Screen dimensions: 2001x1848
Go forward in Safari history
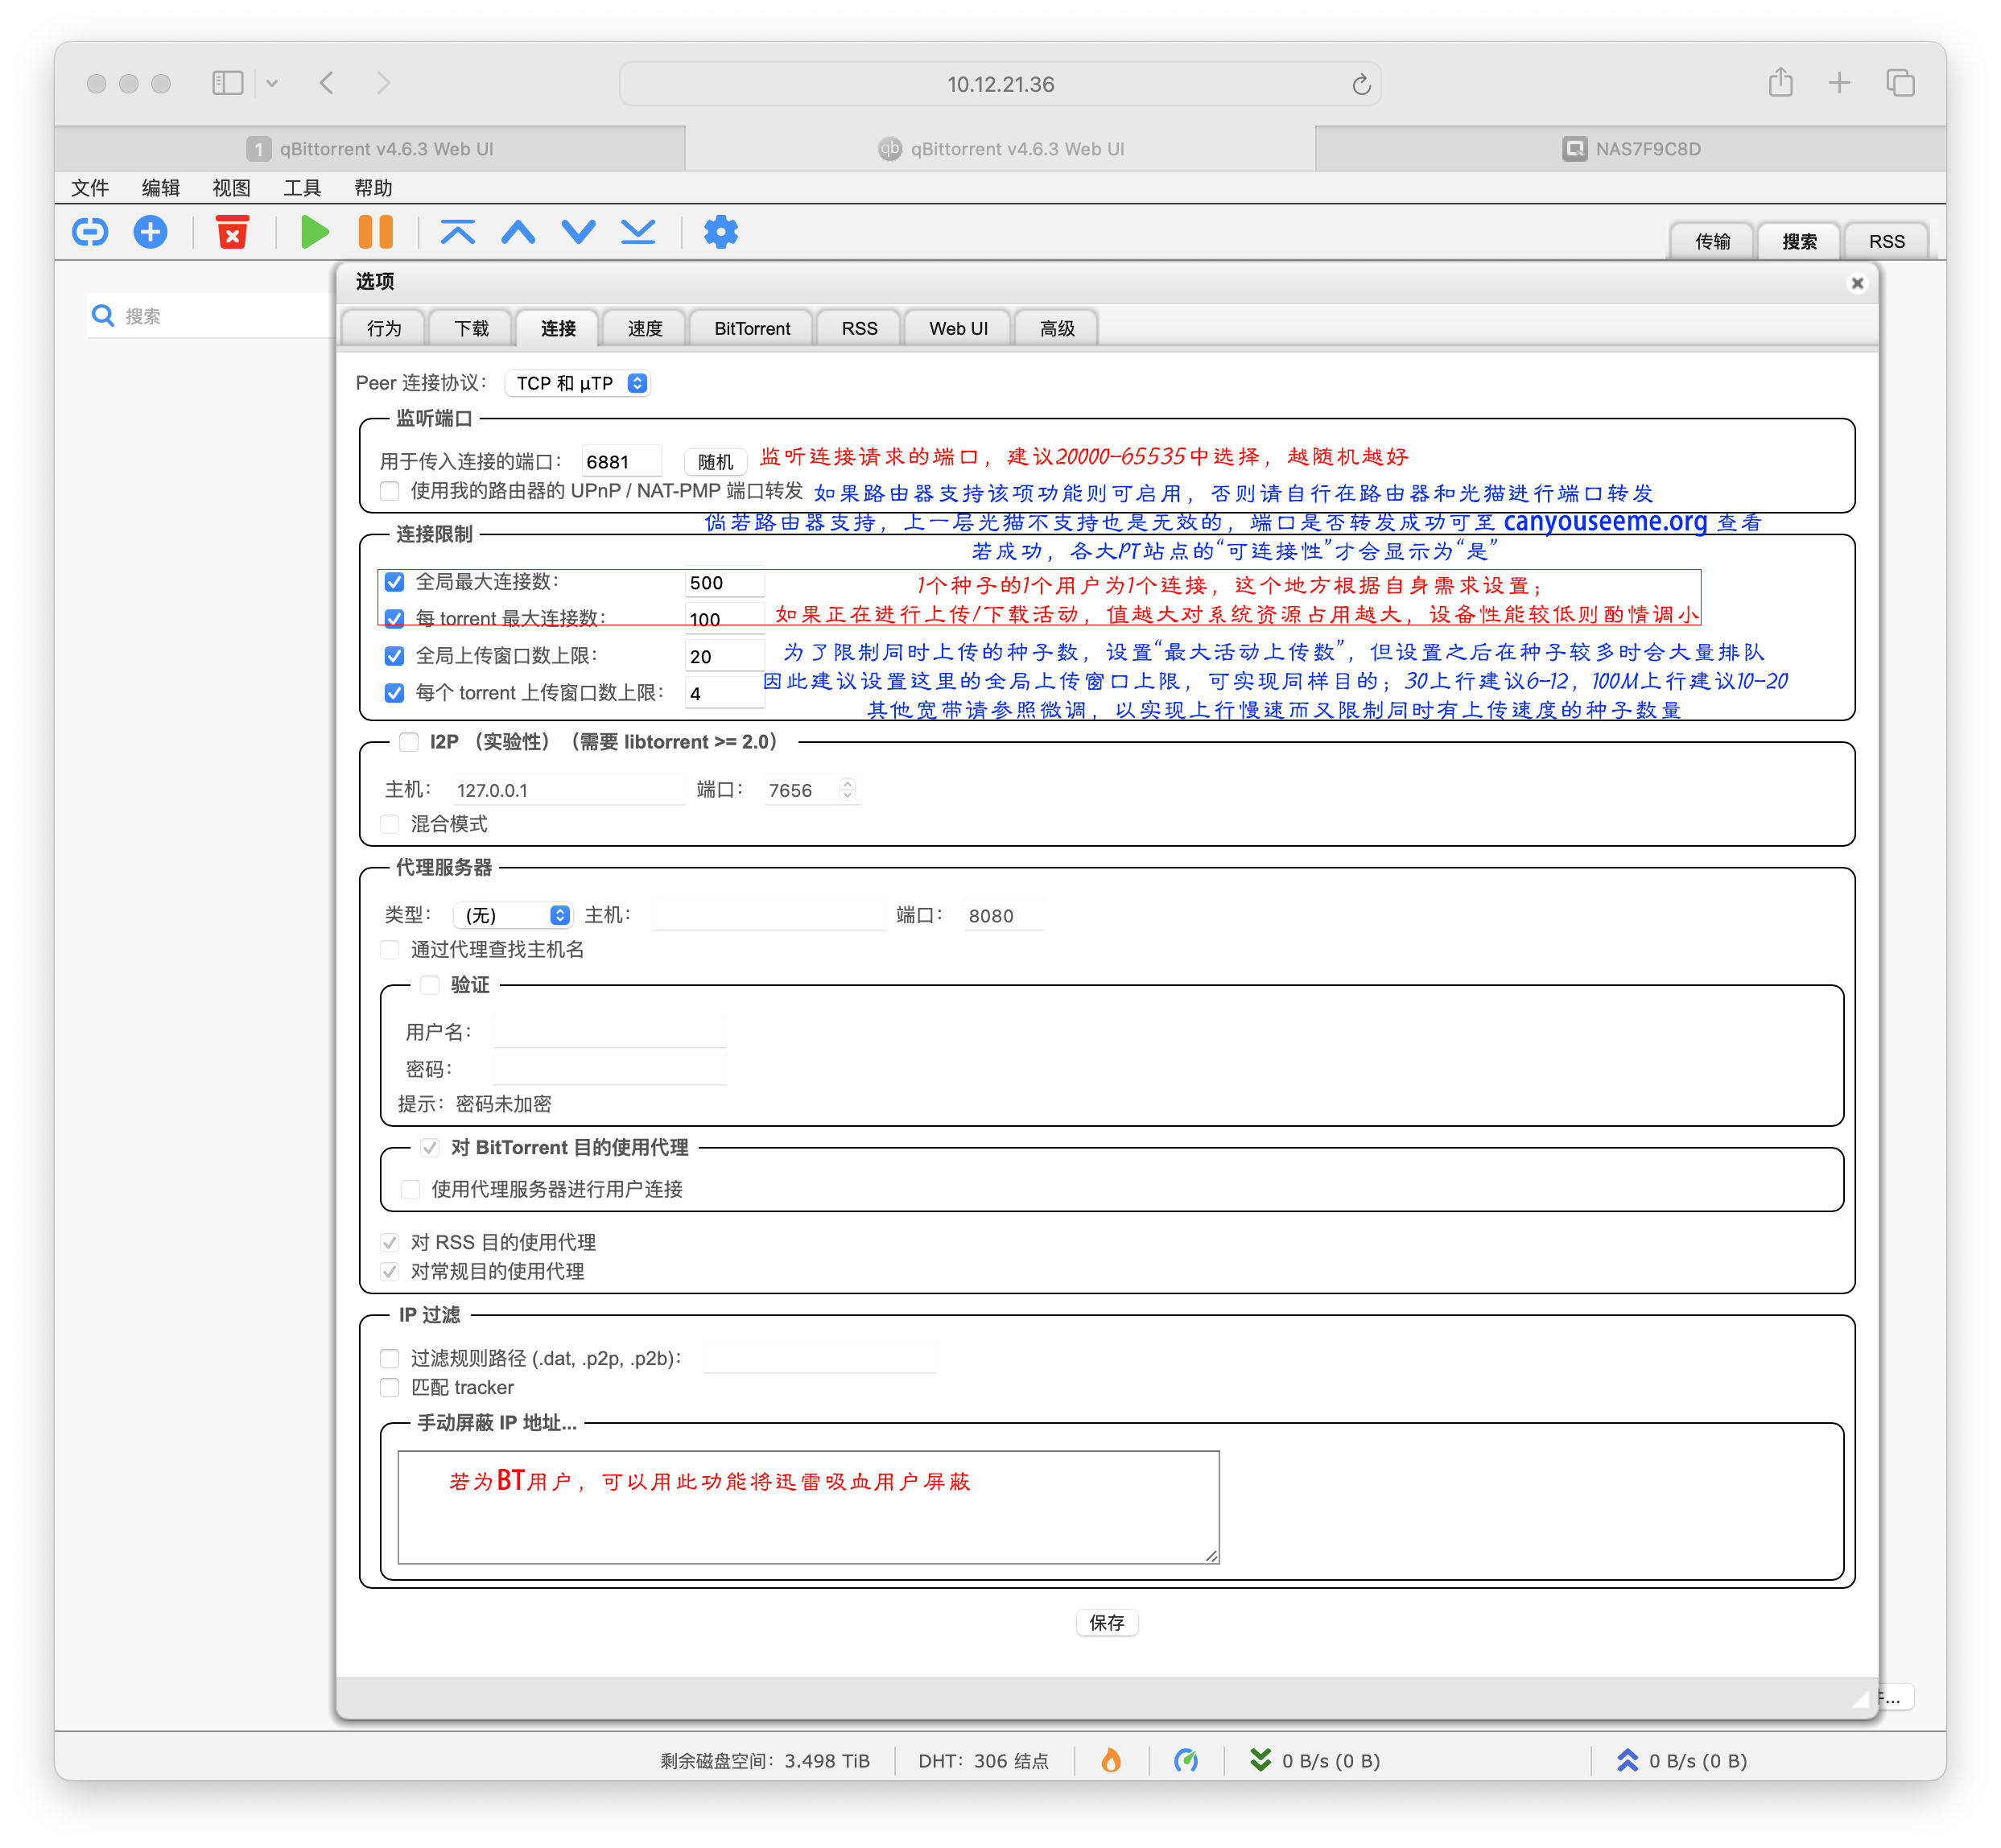[x=384, y=83]
